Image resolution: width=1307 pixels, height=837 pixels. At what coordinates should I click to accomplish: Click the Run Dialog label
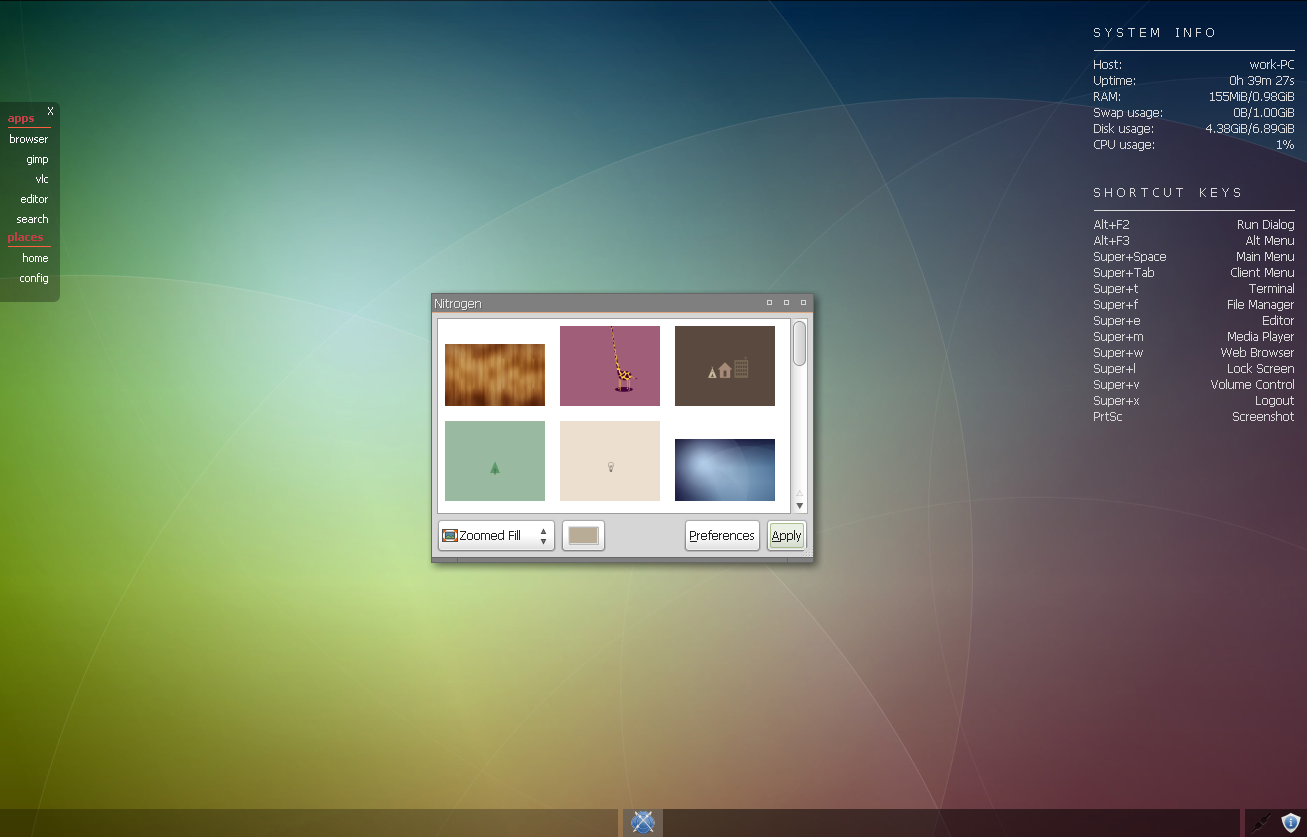[x=1266, y=225]
